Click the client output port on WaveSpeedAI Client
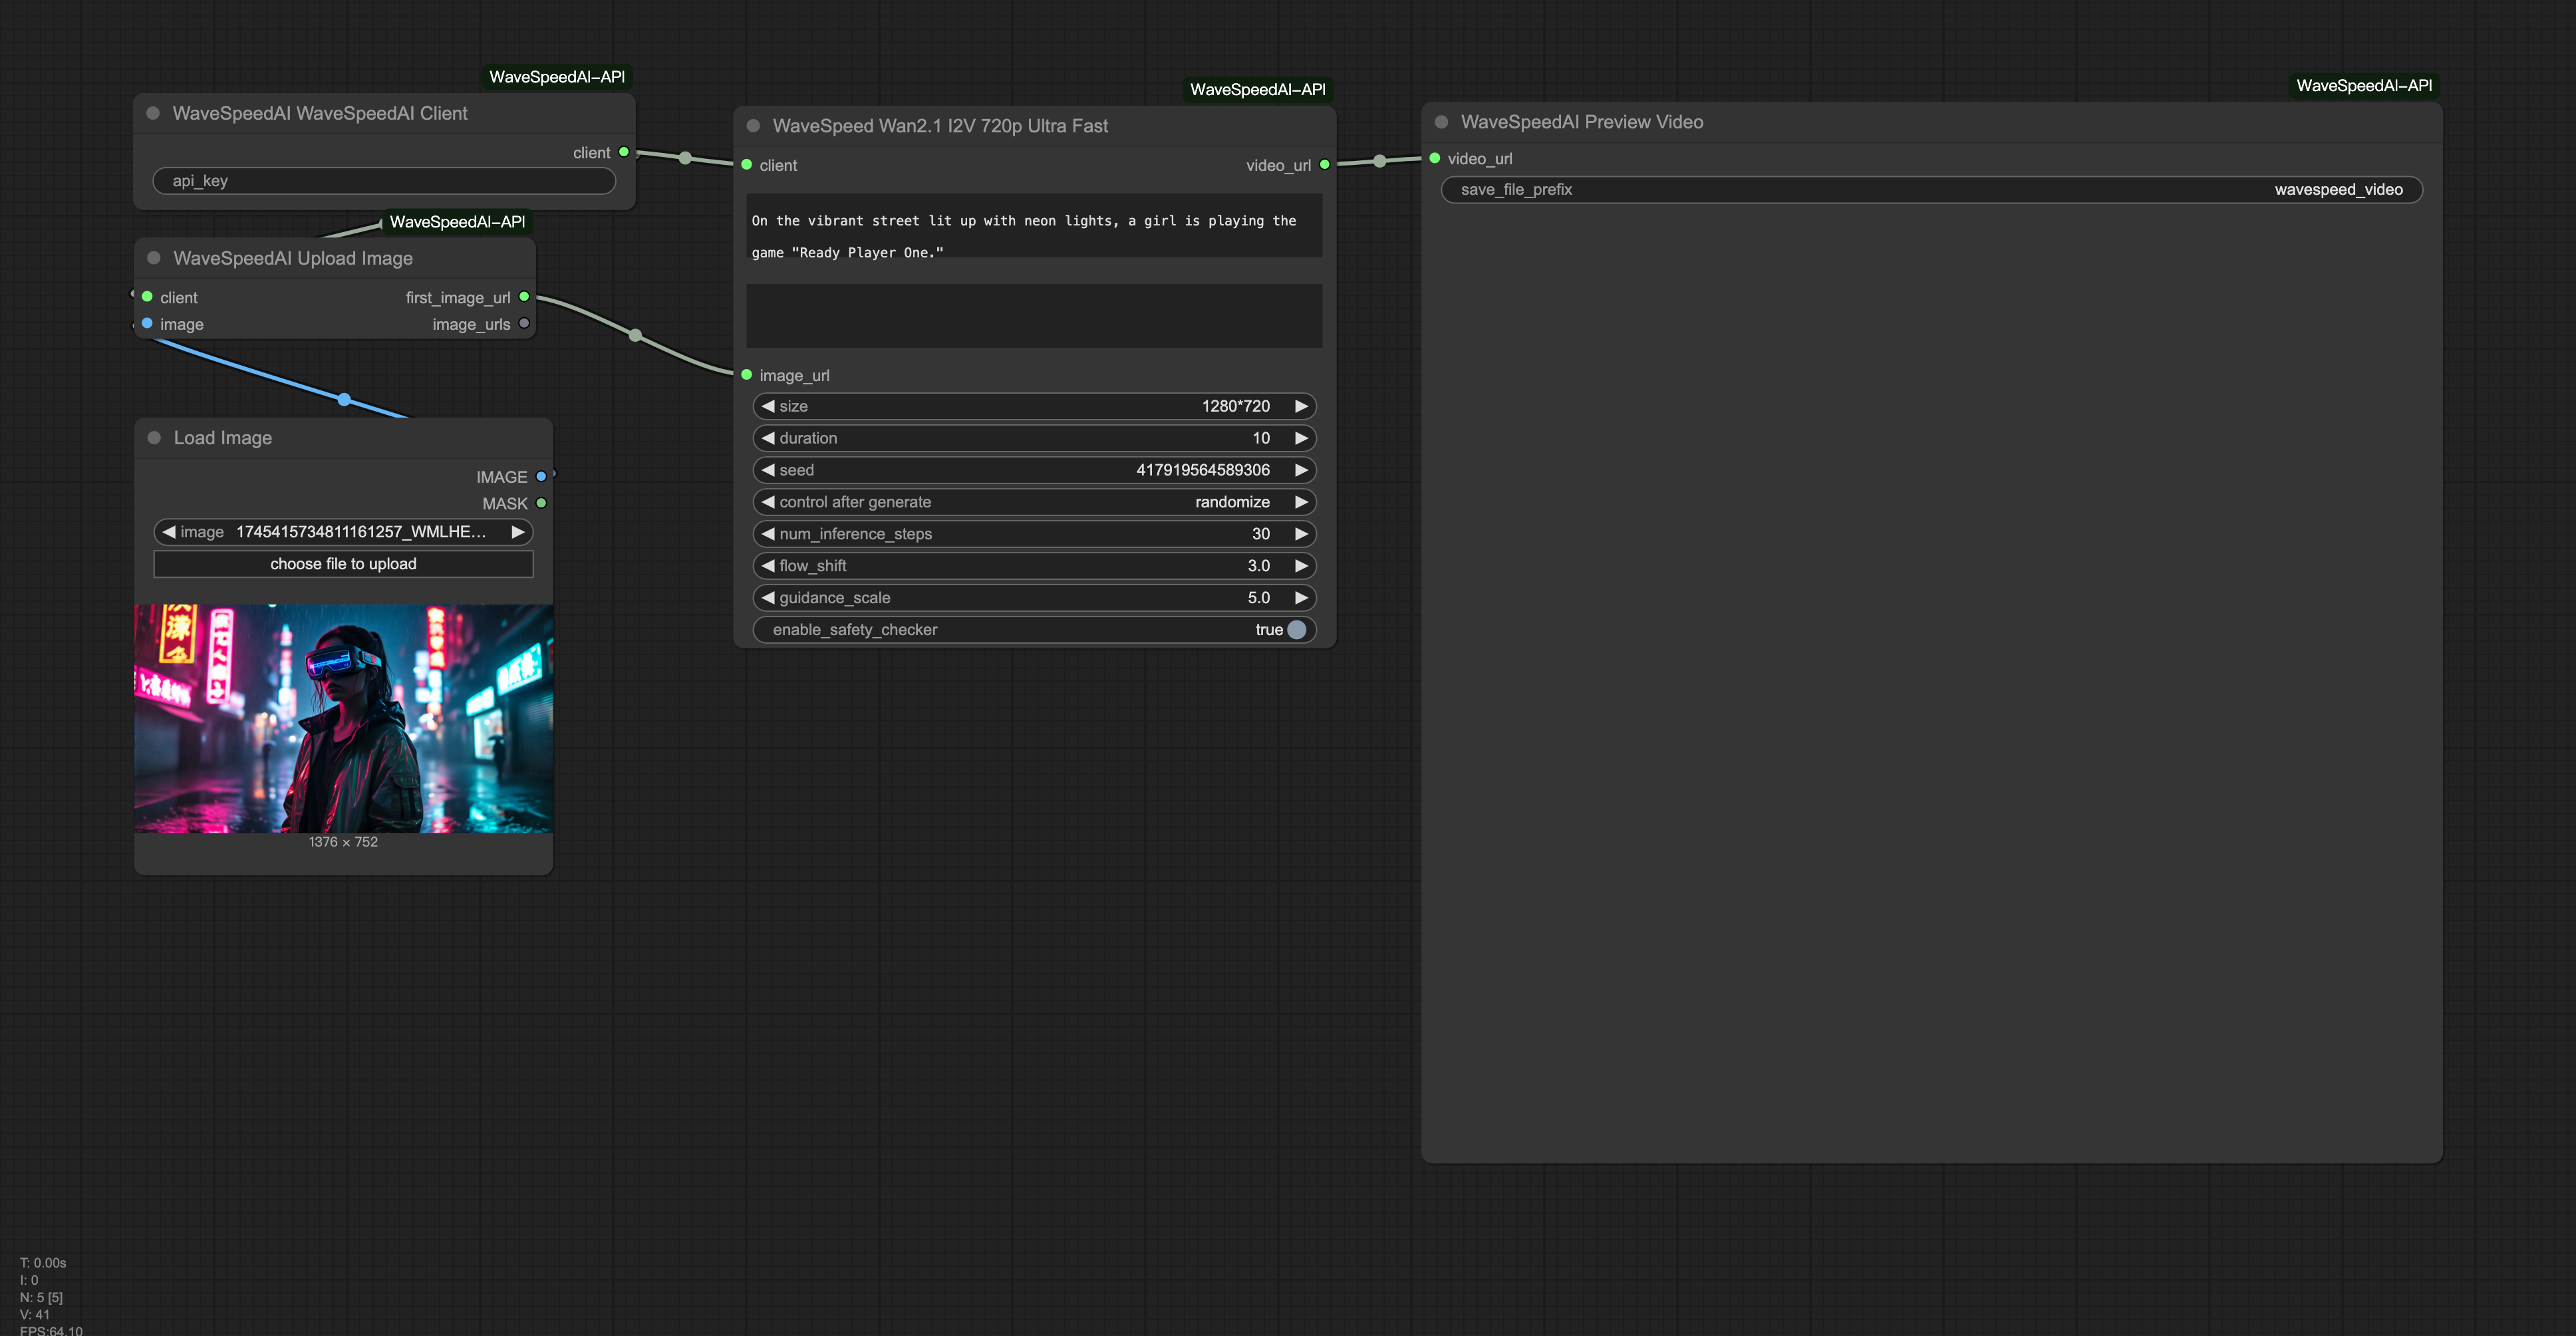 623,152
